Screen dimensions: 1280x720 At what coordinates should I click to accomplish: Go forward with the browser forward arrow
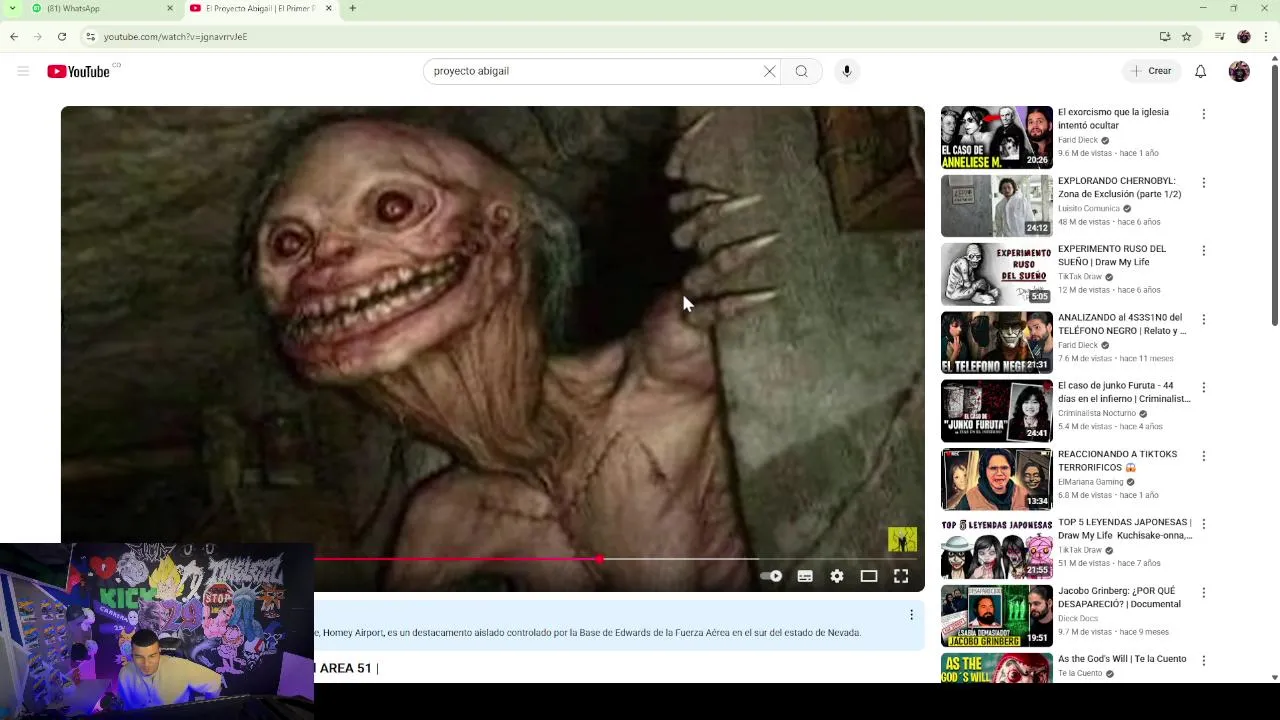(38, 37)
